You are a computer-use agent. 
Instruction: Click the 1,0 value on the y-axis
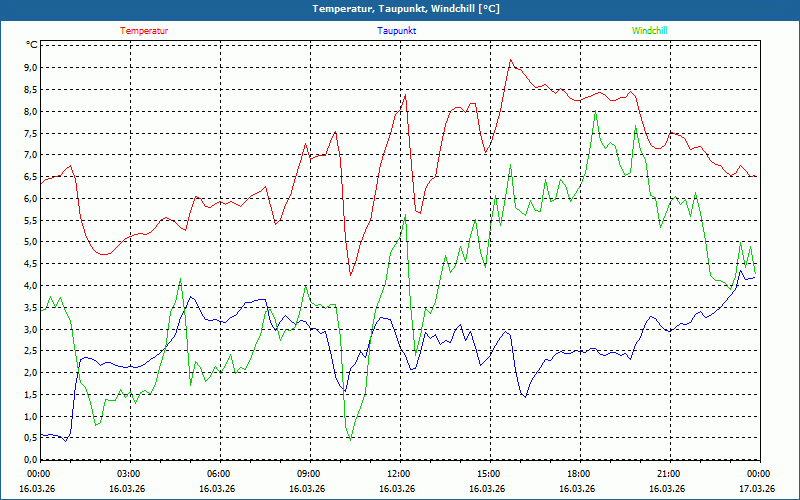pos(30,416)
